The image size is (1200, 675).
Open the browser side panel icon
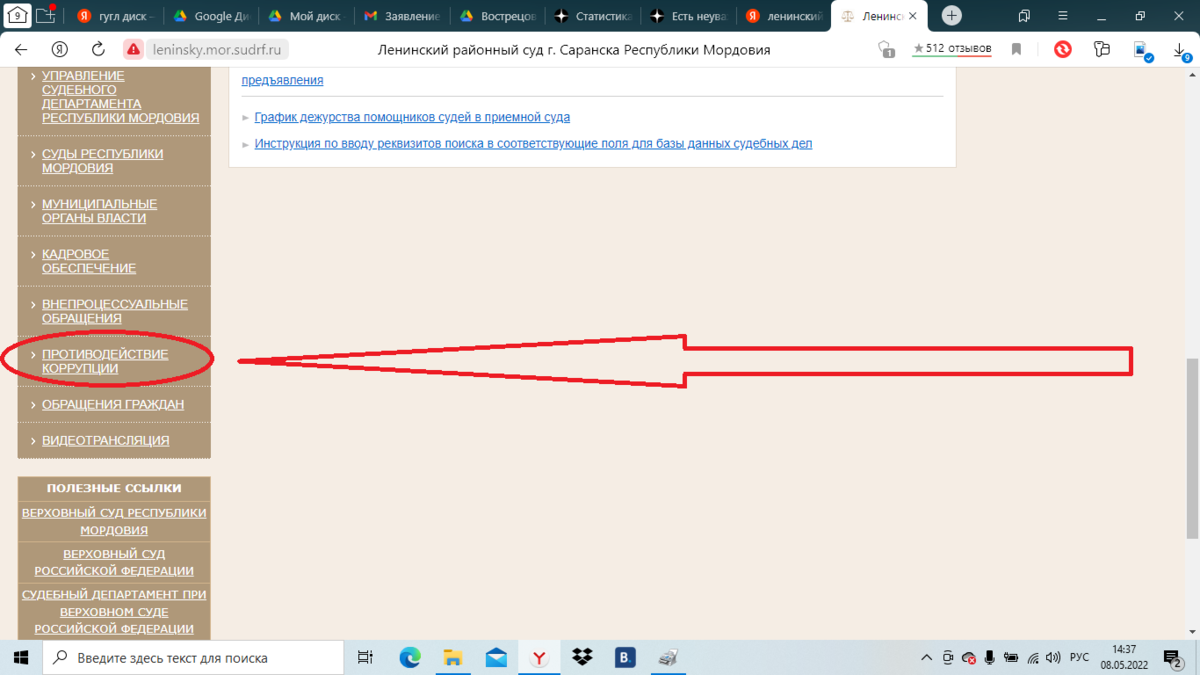1024,16
